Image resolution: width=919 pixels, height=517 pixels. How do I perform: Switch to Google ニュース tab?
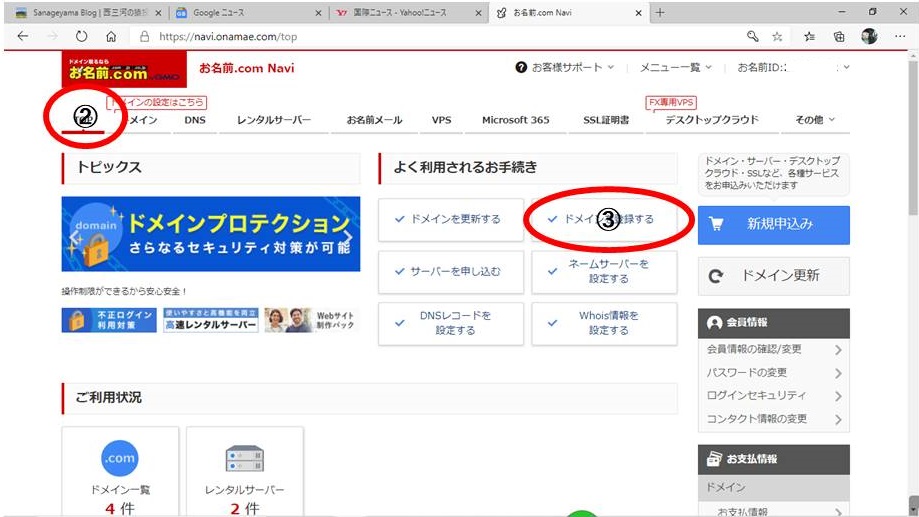point(249,13)
